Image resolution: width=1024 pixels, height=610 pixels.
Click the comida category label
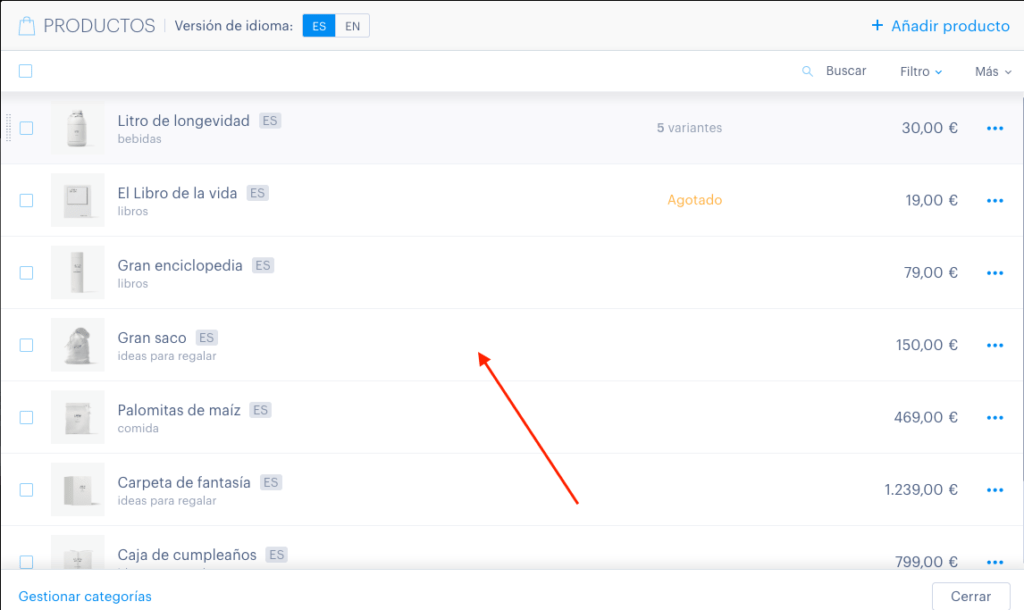(138, 428)
